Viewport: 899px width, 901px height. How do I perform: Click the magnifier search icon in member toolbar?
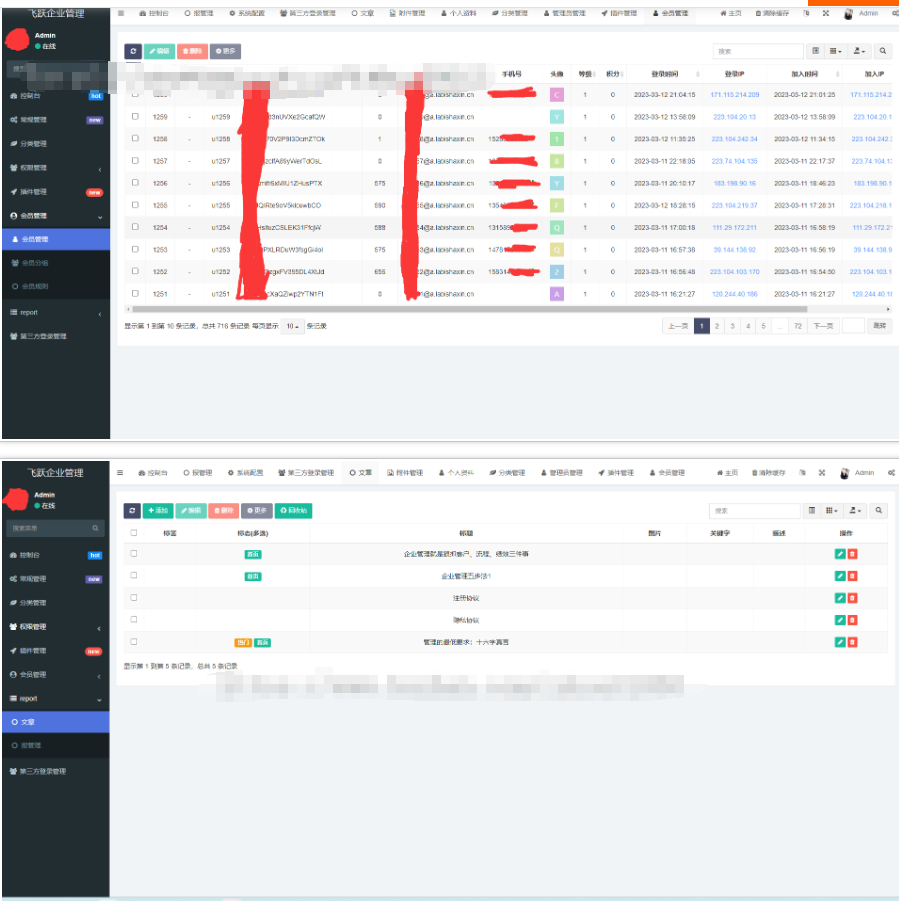882,51
